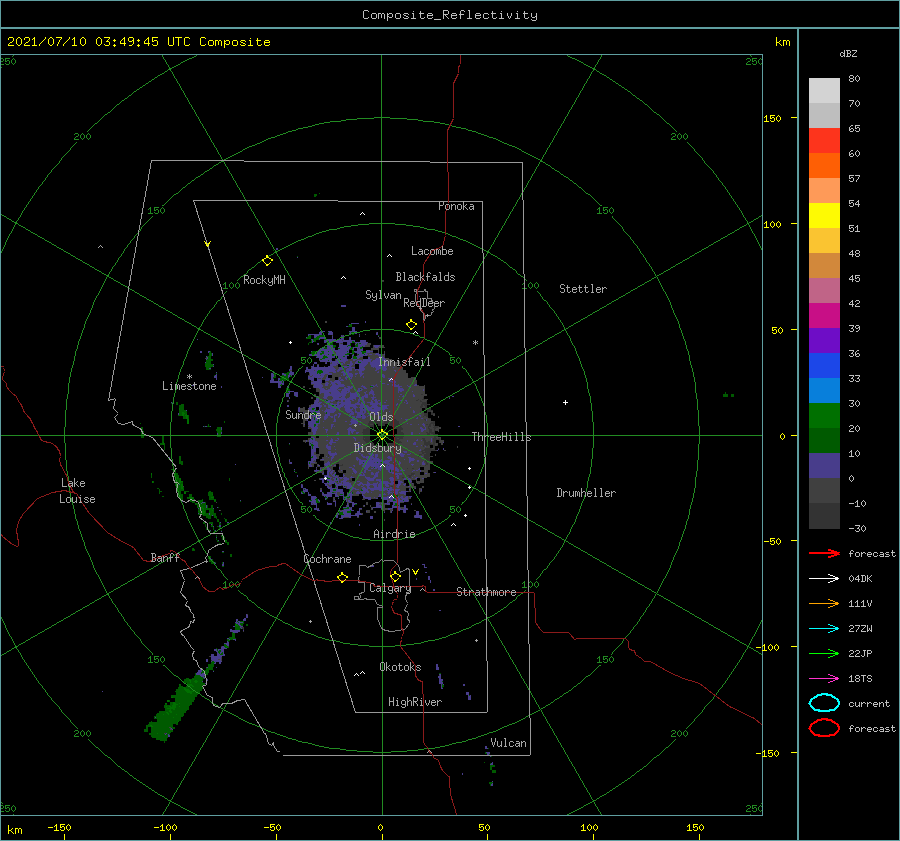
Task: Click the Didsbury label
Action: point(377,448)
